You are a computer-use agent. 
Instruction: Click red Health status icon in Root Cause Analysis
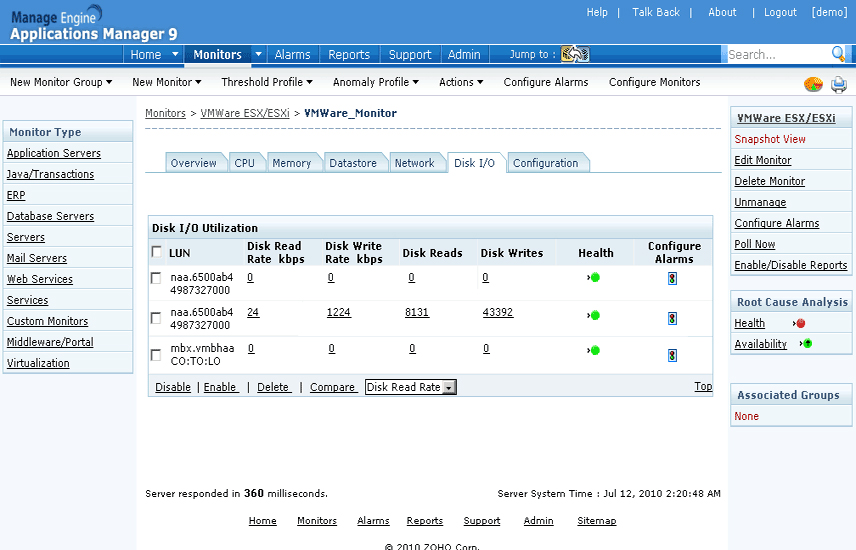799,323
